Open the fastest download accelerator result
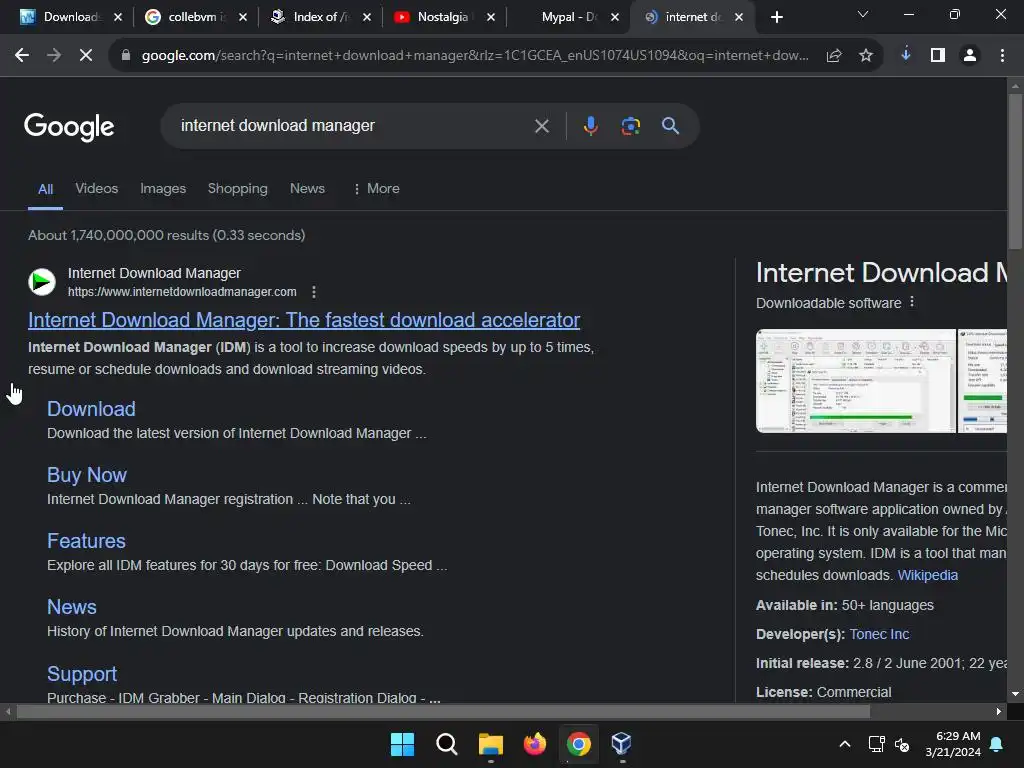 pos(304,320)
